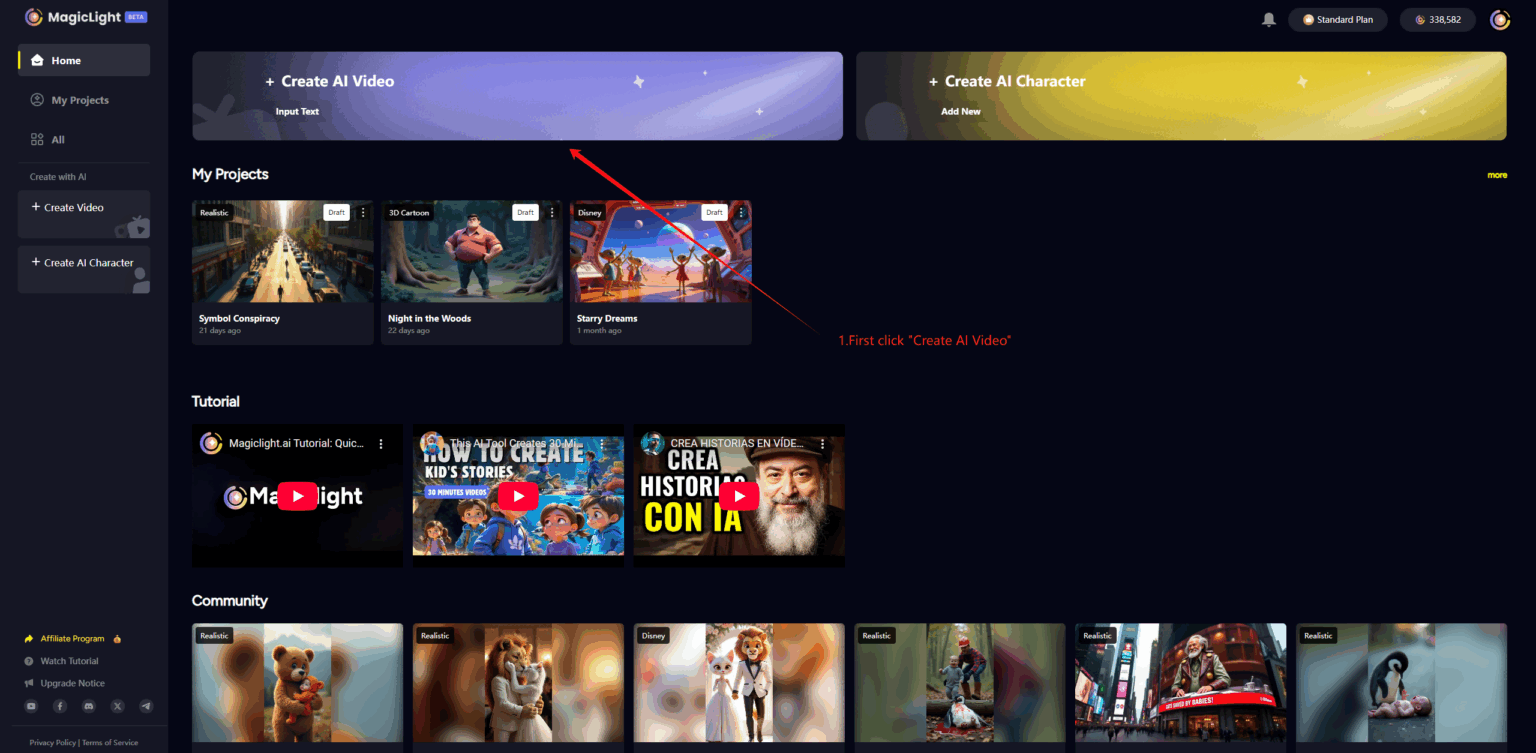Click the Create AI Character banner
Image resolution: width=1536 pixels, height=753 pixels.
[1180, 95]
